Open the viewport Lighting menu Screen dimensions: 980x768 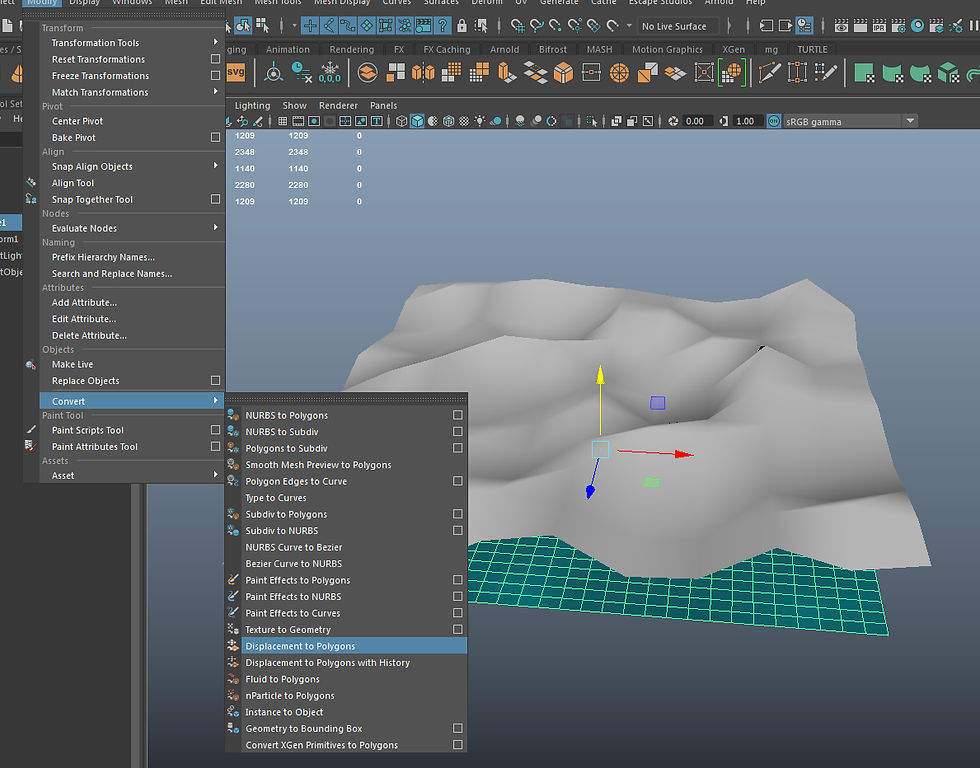pyautogui.click(x=252, y=106)
